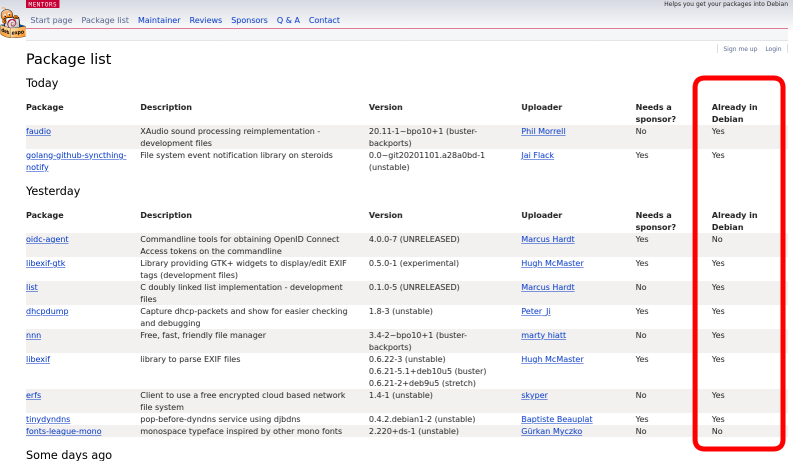Open the libexif package link
Viewport: 793px width, 461px height.
point(38,359)
